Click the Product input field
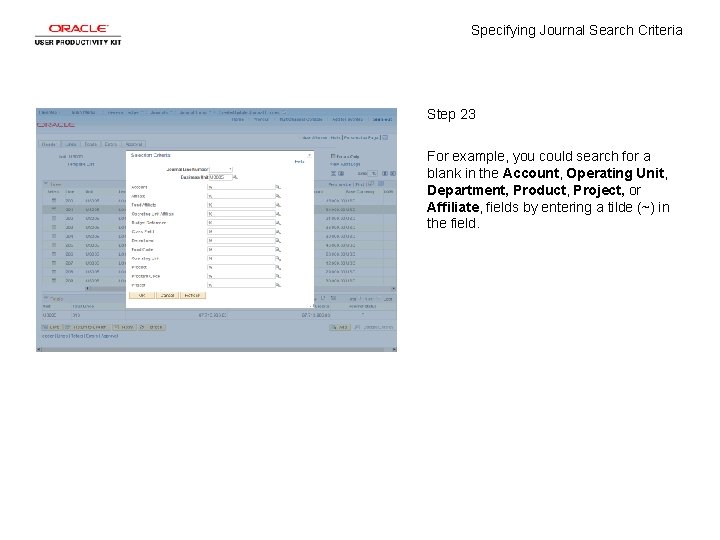The height and width of the screenshot is (540, 720). [241, 267]
